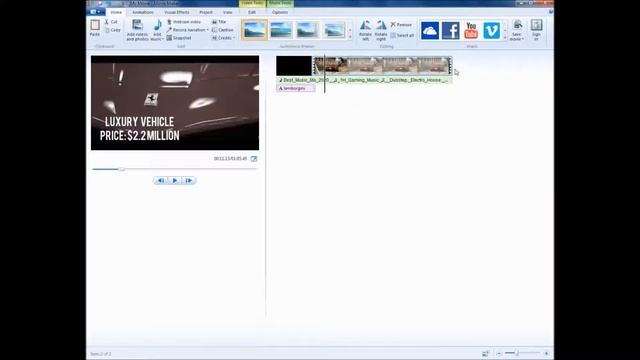Image resolution: width=640 pixels, height=360 pixels.
Task: Open Video Tools Edit tab
Action: pos(252,13)
